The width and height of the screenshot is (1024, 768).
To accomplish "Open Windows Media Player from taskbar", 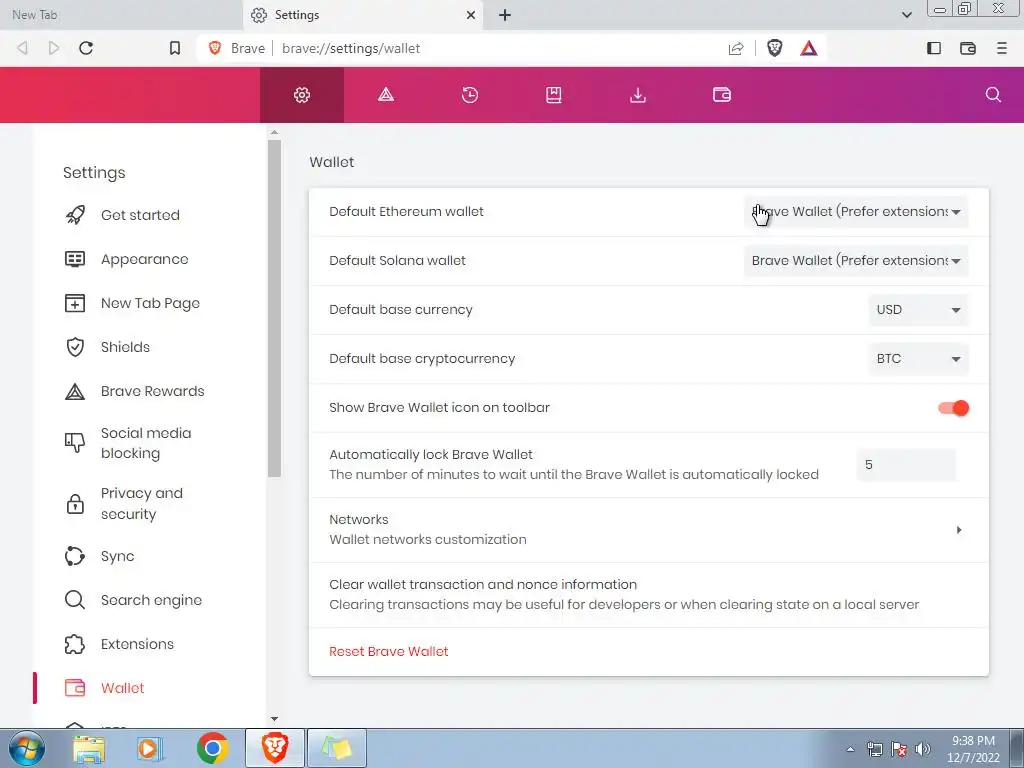I will (x=149, y=749).
